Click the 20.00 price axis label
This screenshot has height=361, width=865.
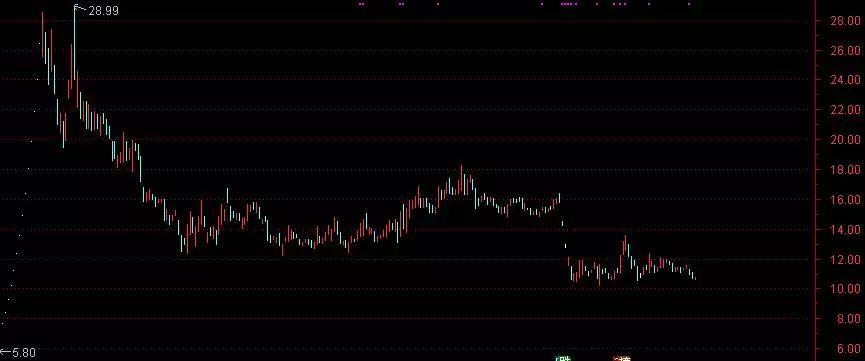tap(846, 140)
